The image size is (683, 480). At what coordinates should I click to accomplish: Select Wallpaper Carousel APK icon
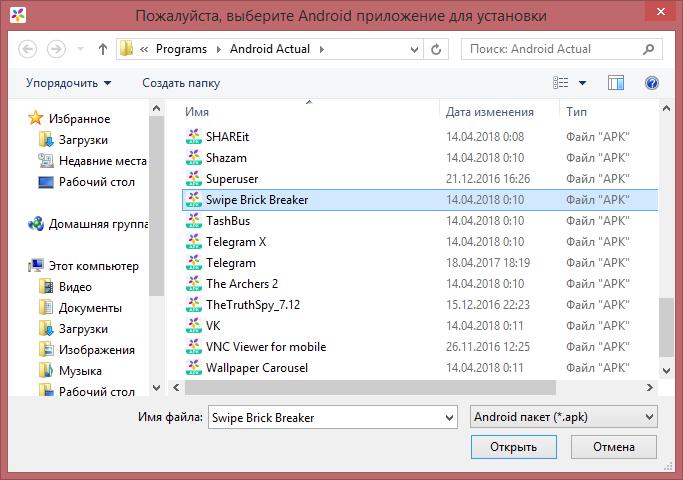click(194, 368)
